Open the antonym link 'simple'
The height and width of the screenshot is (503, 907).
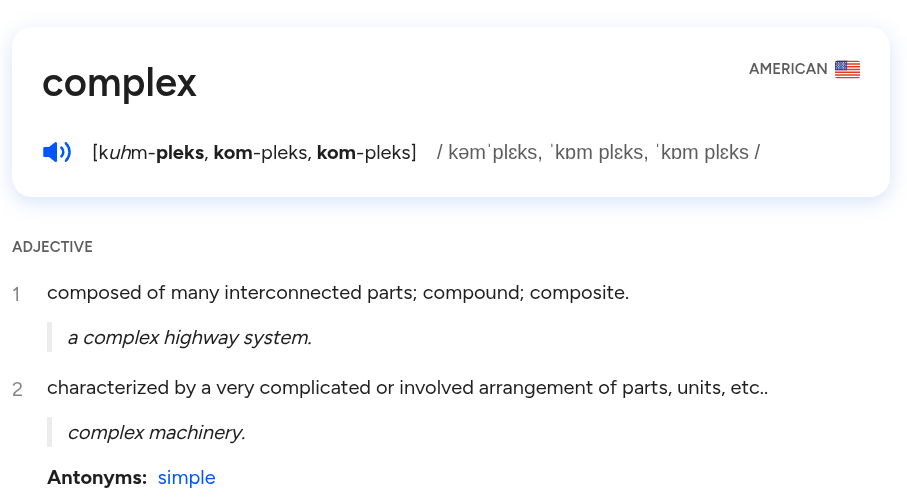click(186, 478)
